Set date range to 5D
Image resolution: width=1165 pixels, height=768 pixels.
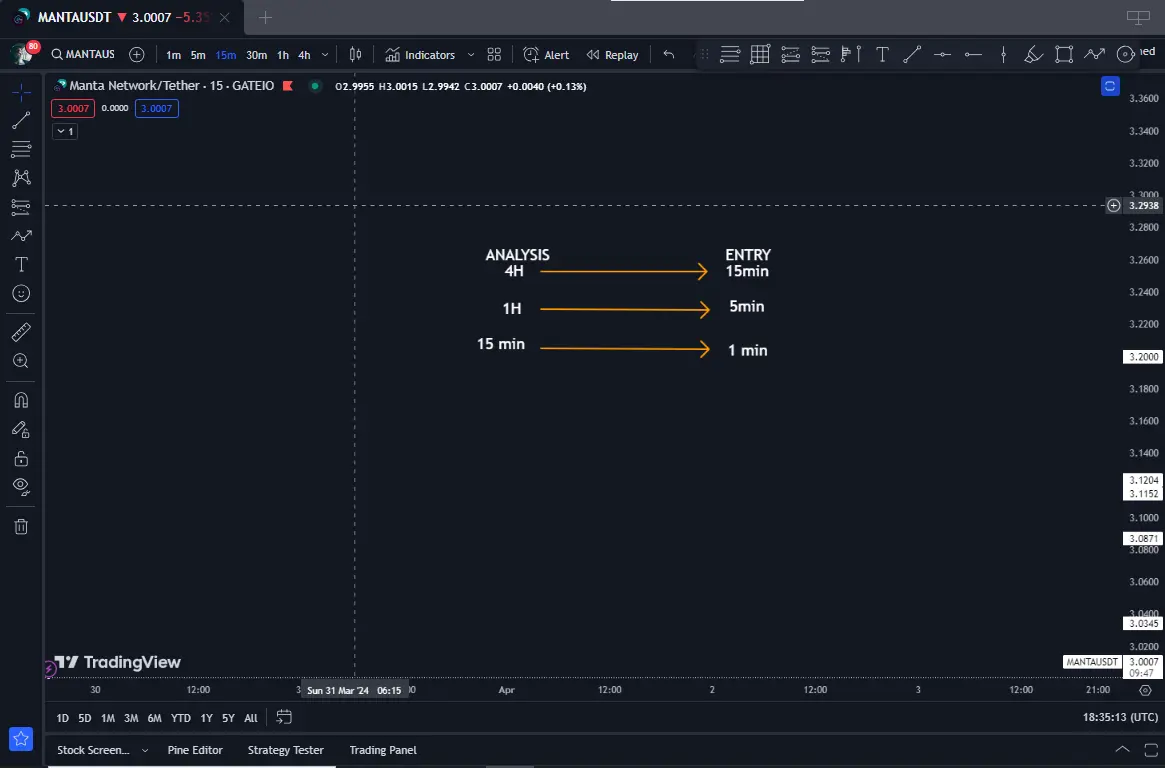[x=85, y=718]
